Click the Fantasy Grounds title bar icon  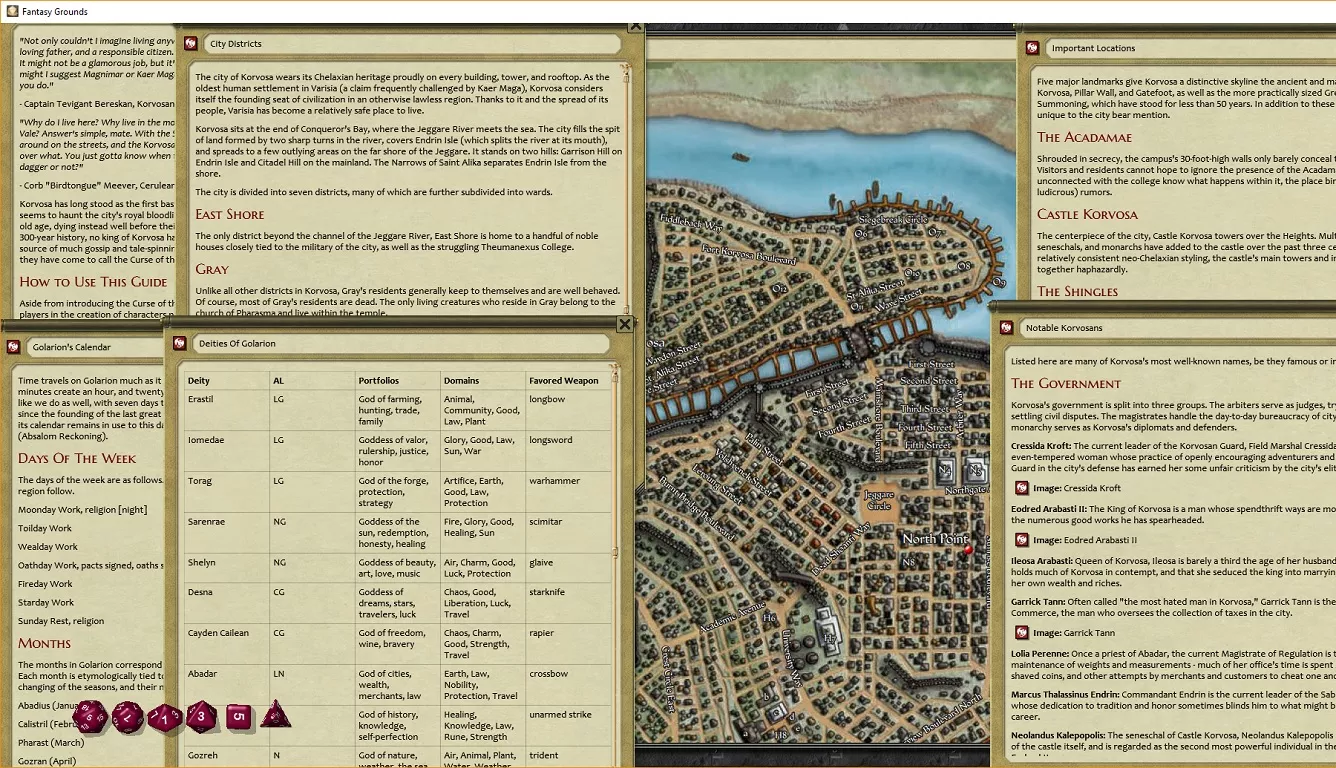pyautogui.click(x=11, y=11)
